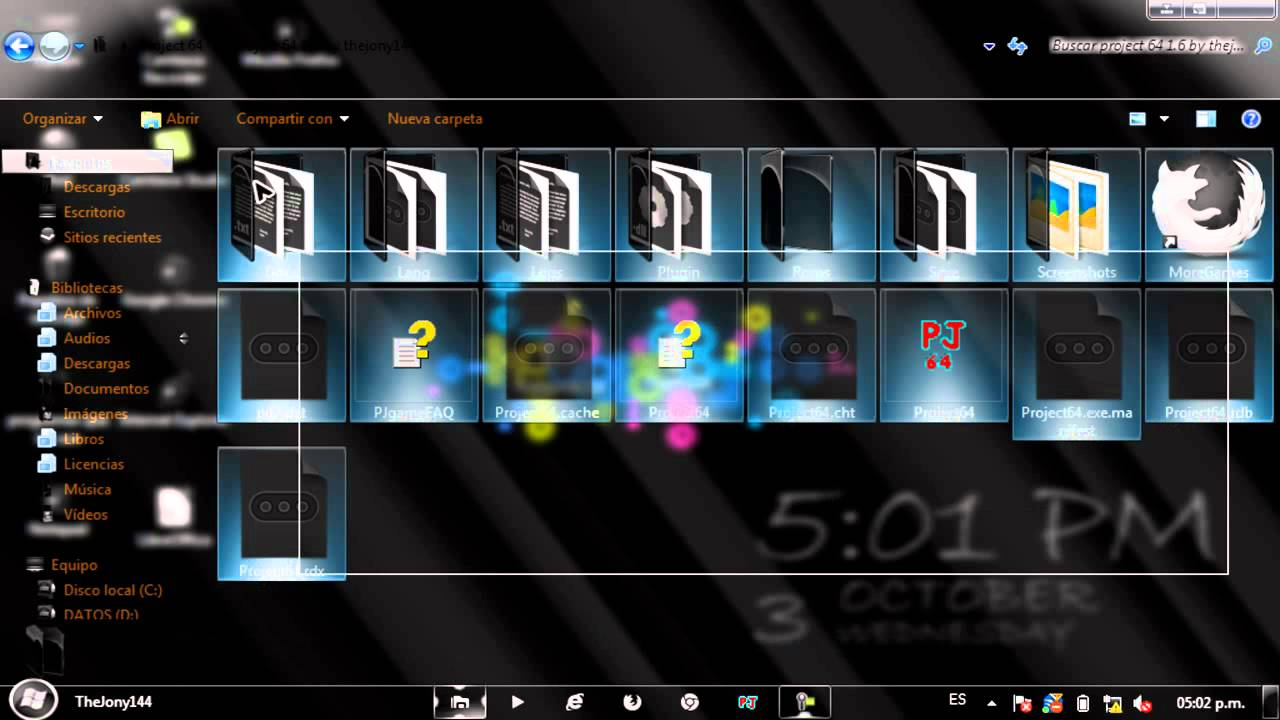Open the Organizar dropdown menu
Viewport: 1280px width, 720px height.
click(63, 118)
